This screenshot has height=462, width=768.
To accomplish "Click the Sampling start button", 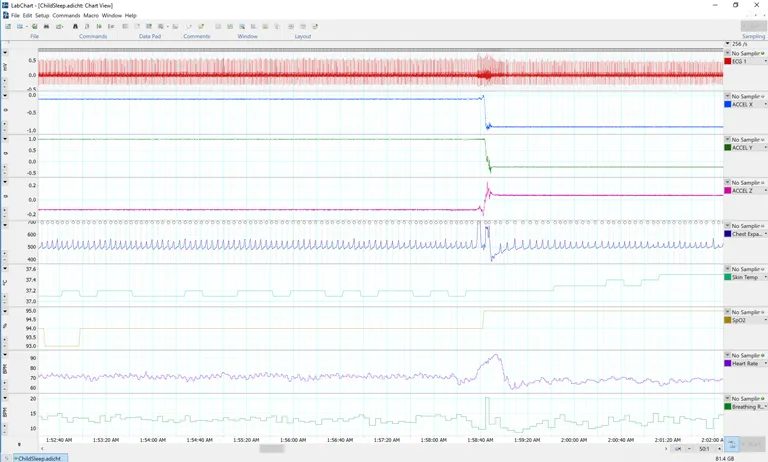I will [753, 26].
